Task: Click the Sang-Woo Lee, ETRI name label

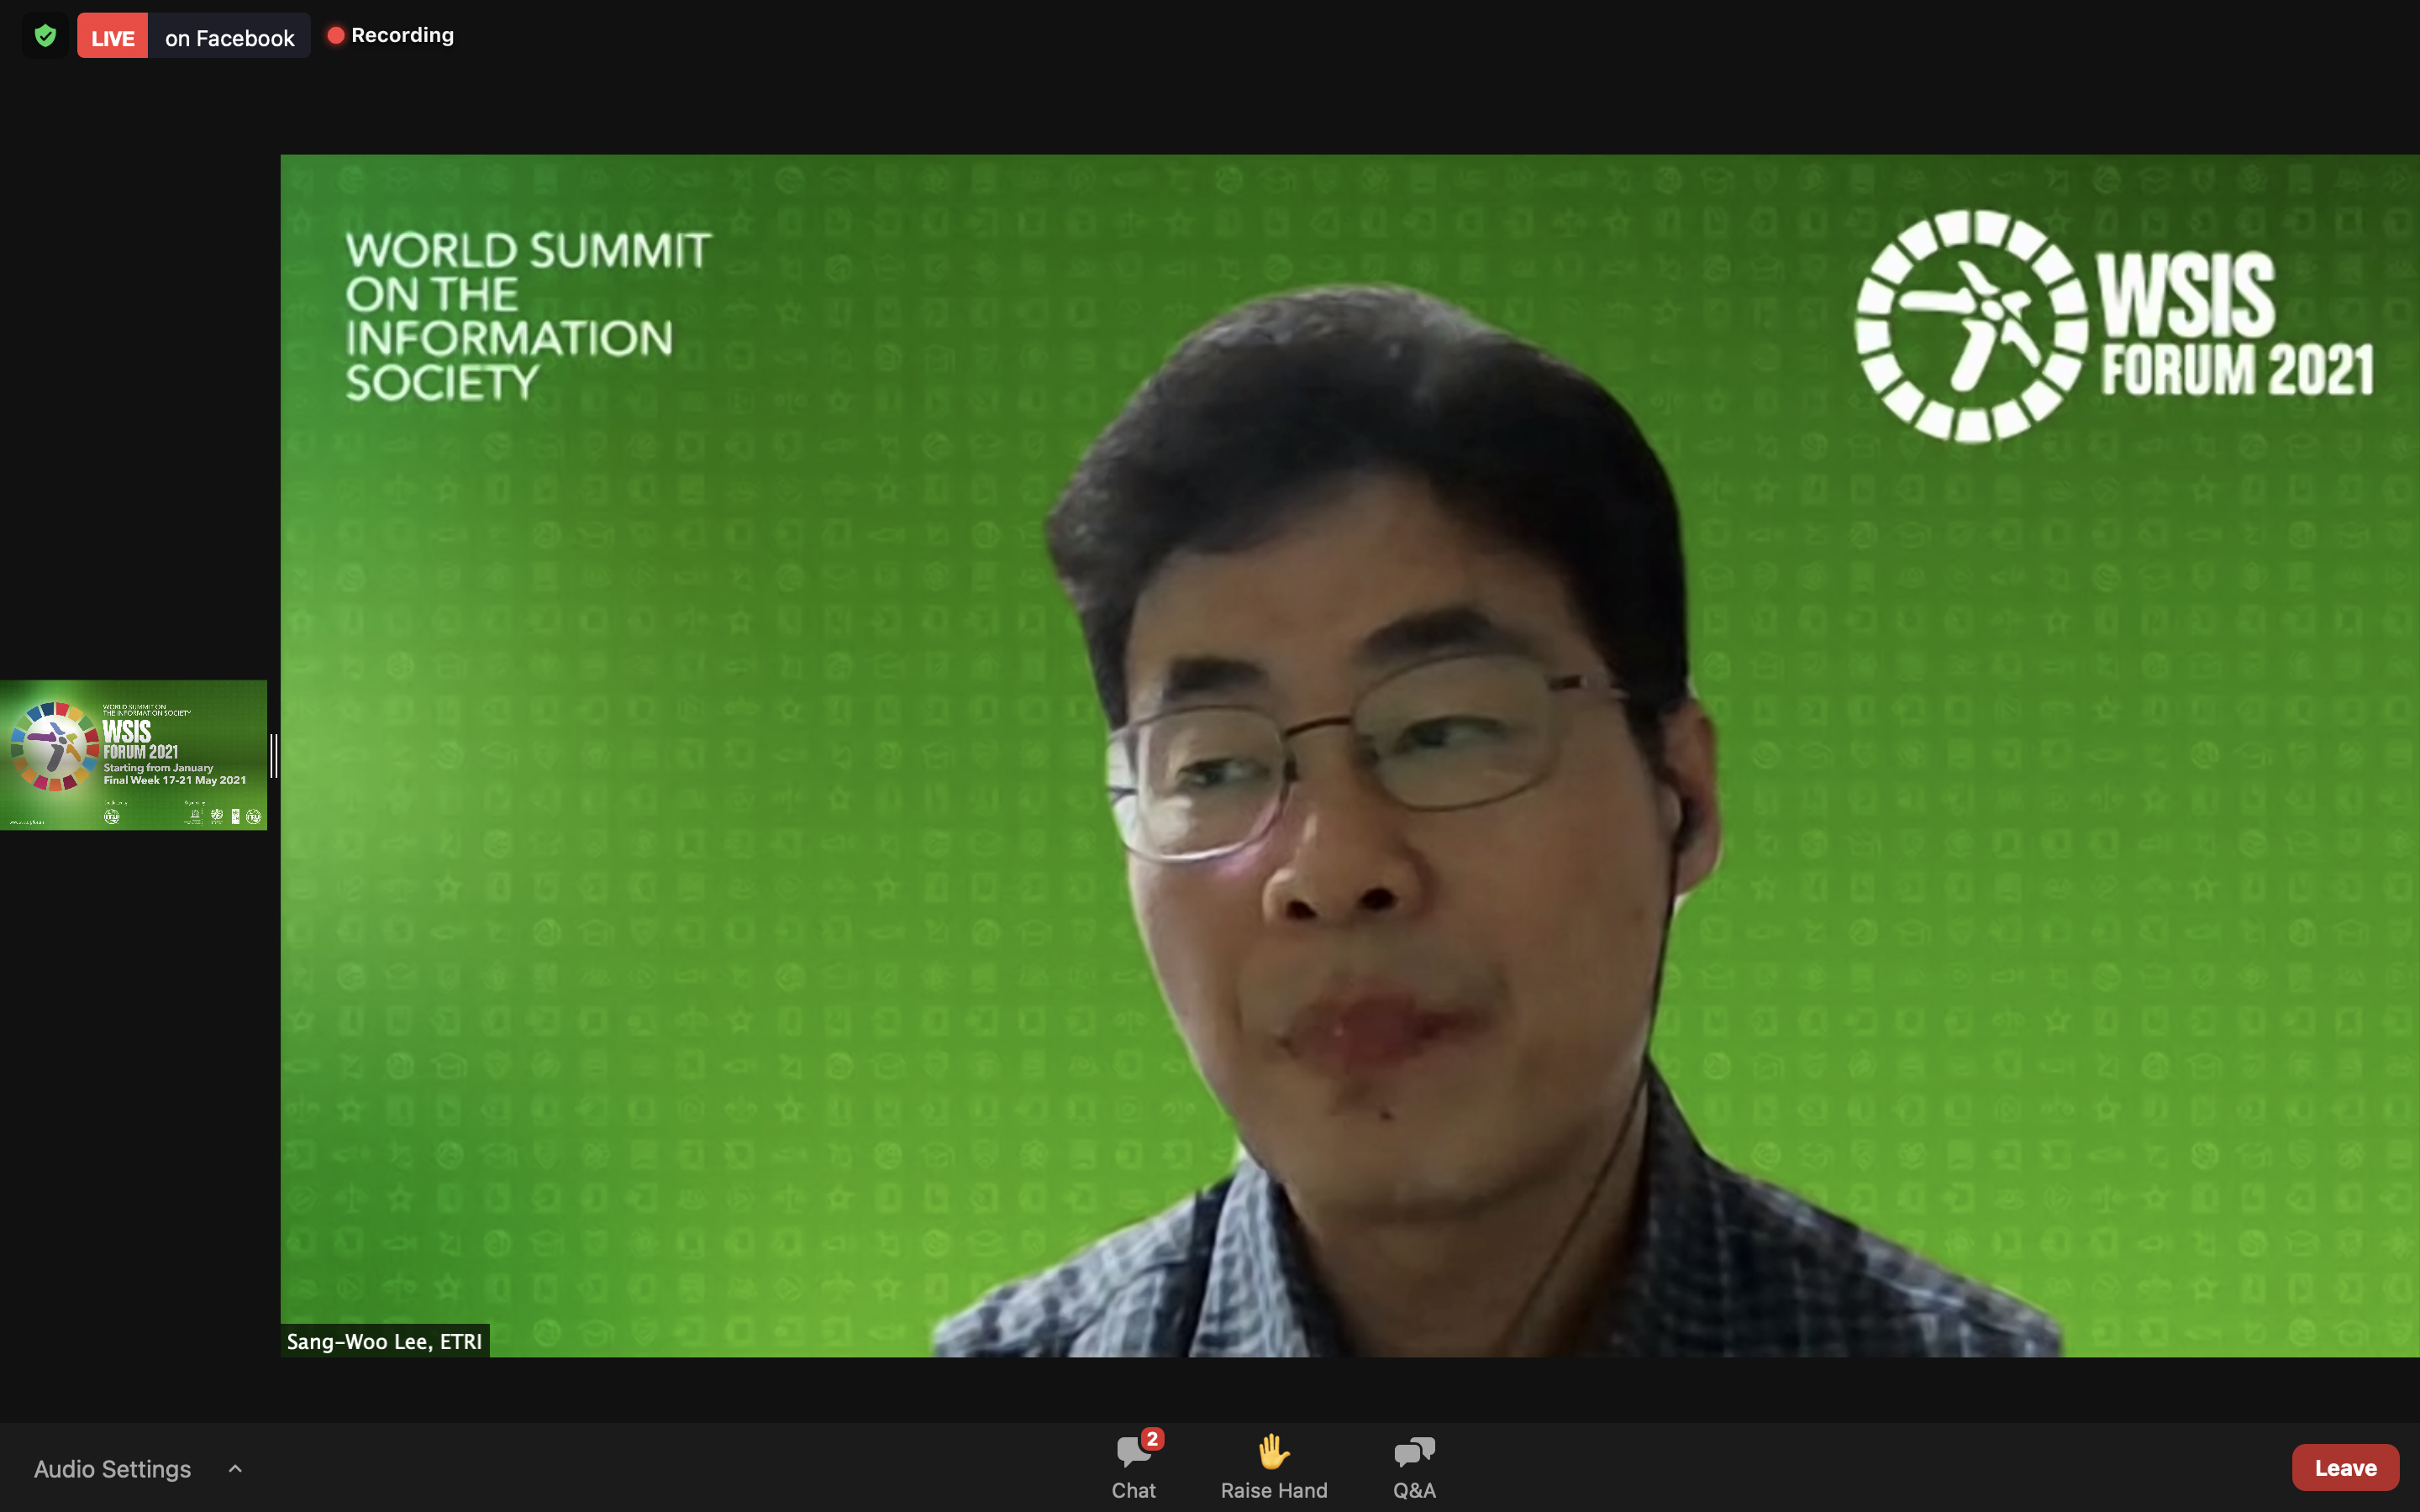Action: click(385, 1341)
